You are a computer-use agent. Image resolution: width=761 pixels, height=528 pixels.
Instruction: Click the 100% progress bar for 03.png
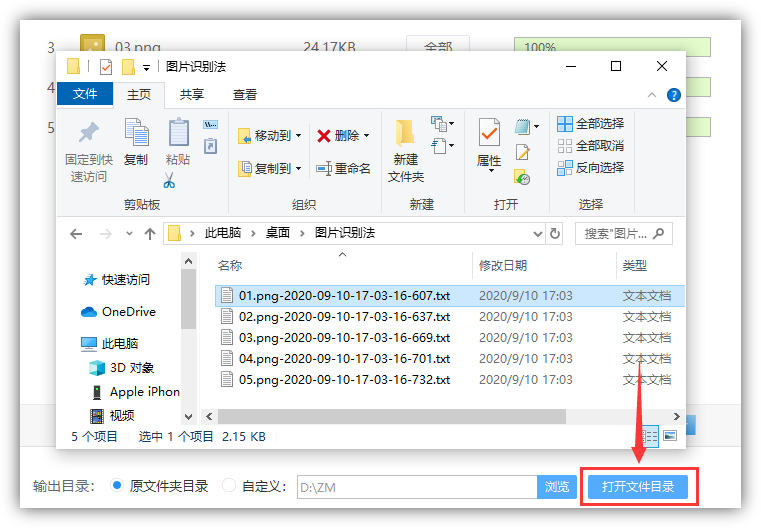tap(612, 47)
